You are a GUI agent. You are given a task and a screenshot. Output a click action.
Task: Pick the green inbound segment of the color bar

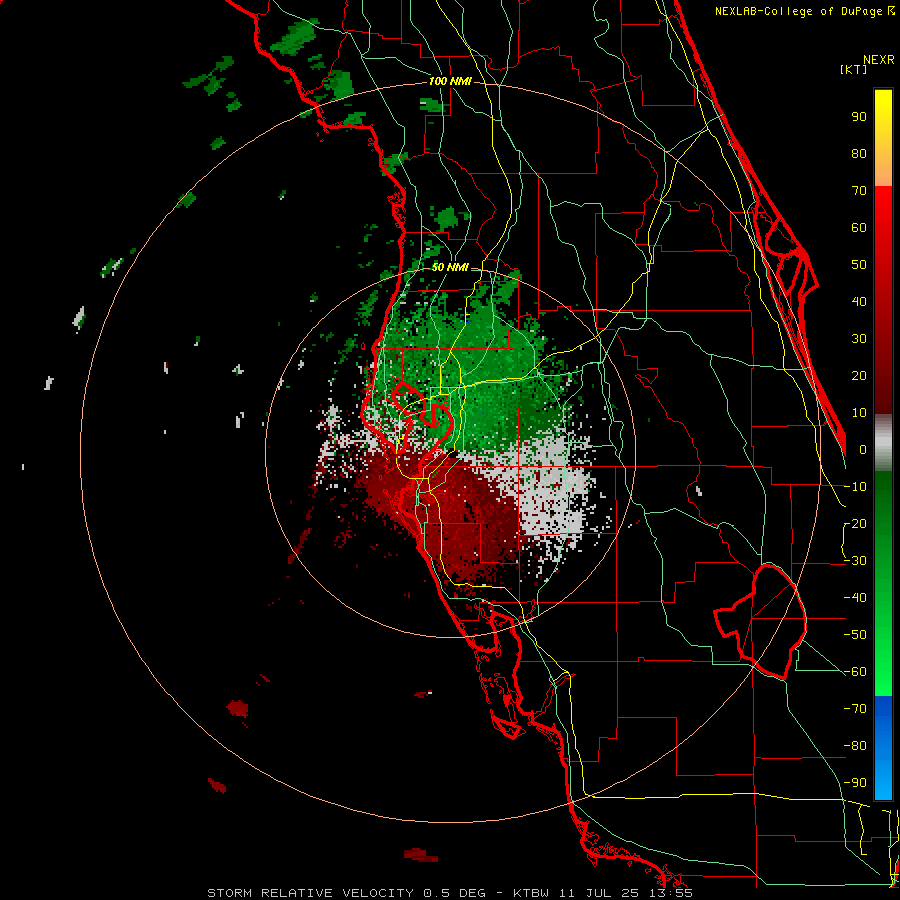point(883,584)
